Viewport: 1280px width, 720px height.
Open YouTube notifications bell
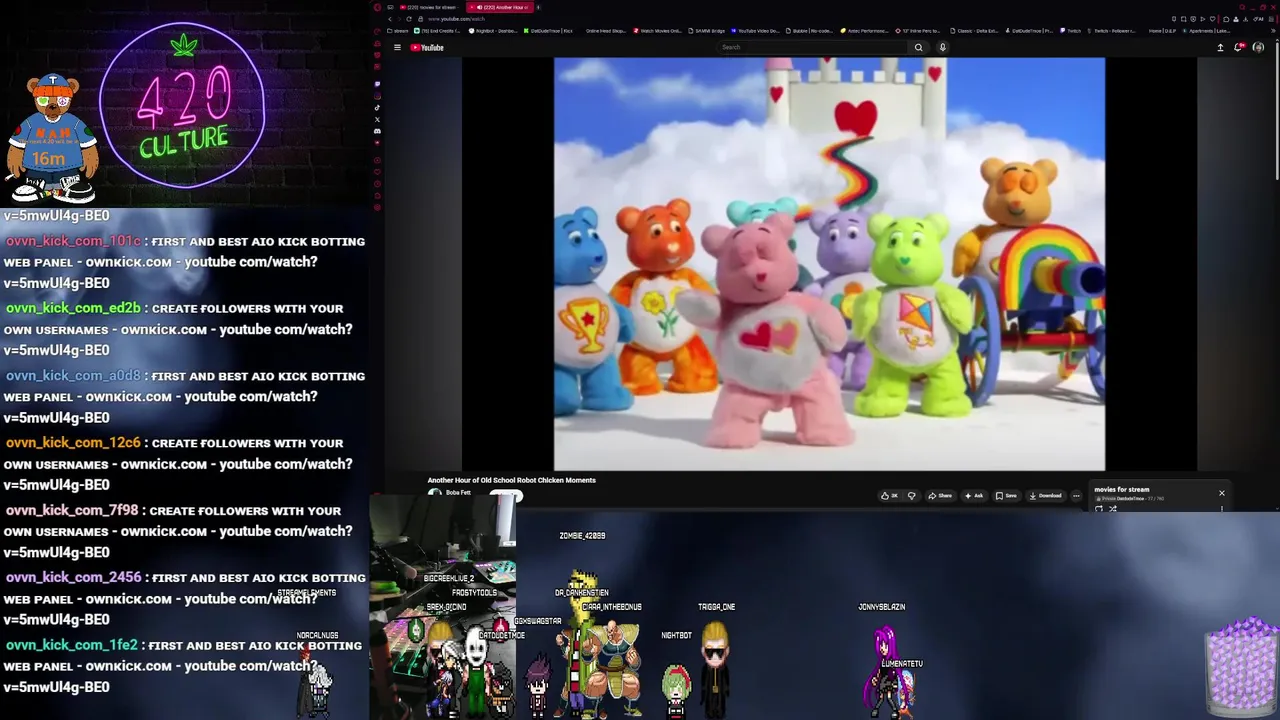tap(1238, 47)
